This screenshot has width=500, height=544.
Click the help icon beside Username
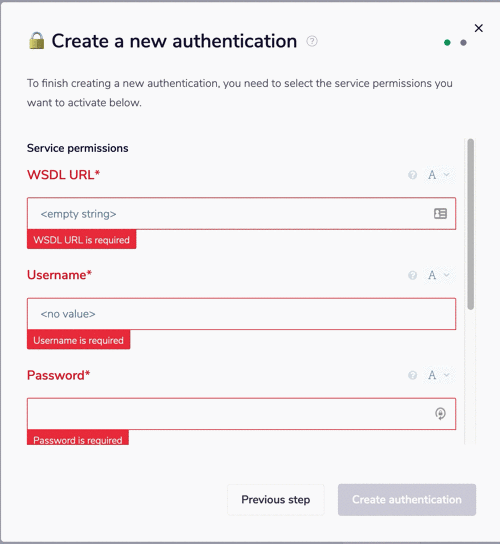(x=412, y=275)
